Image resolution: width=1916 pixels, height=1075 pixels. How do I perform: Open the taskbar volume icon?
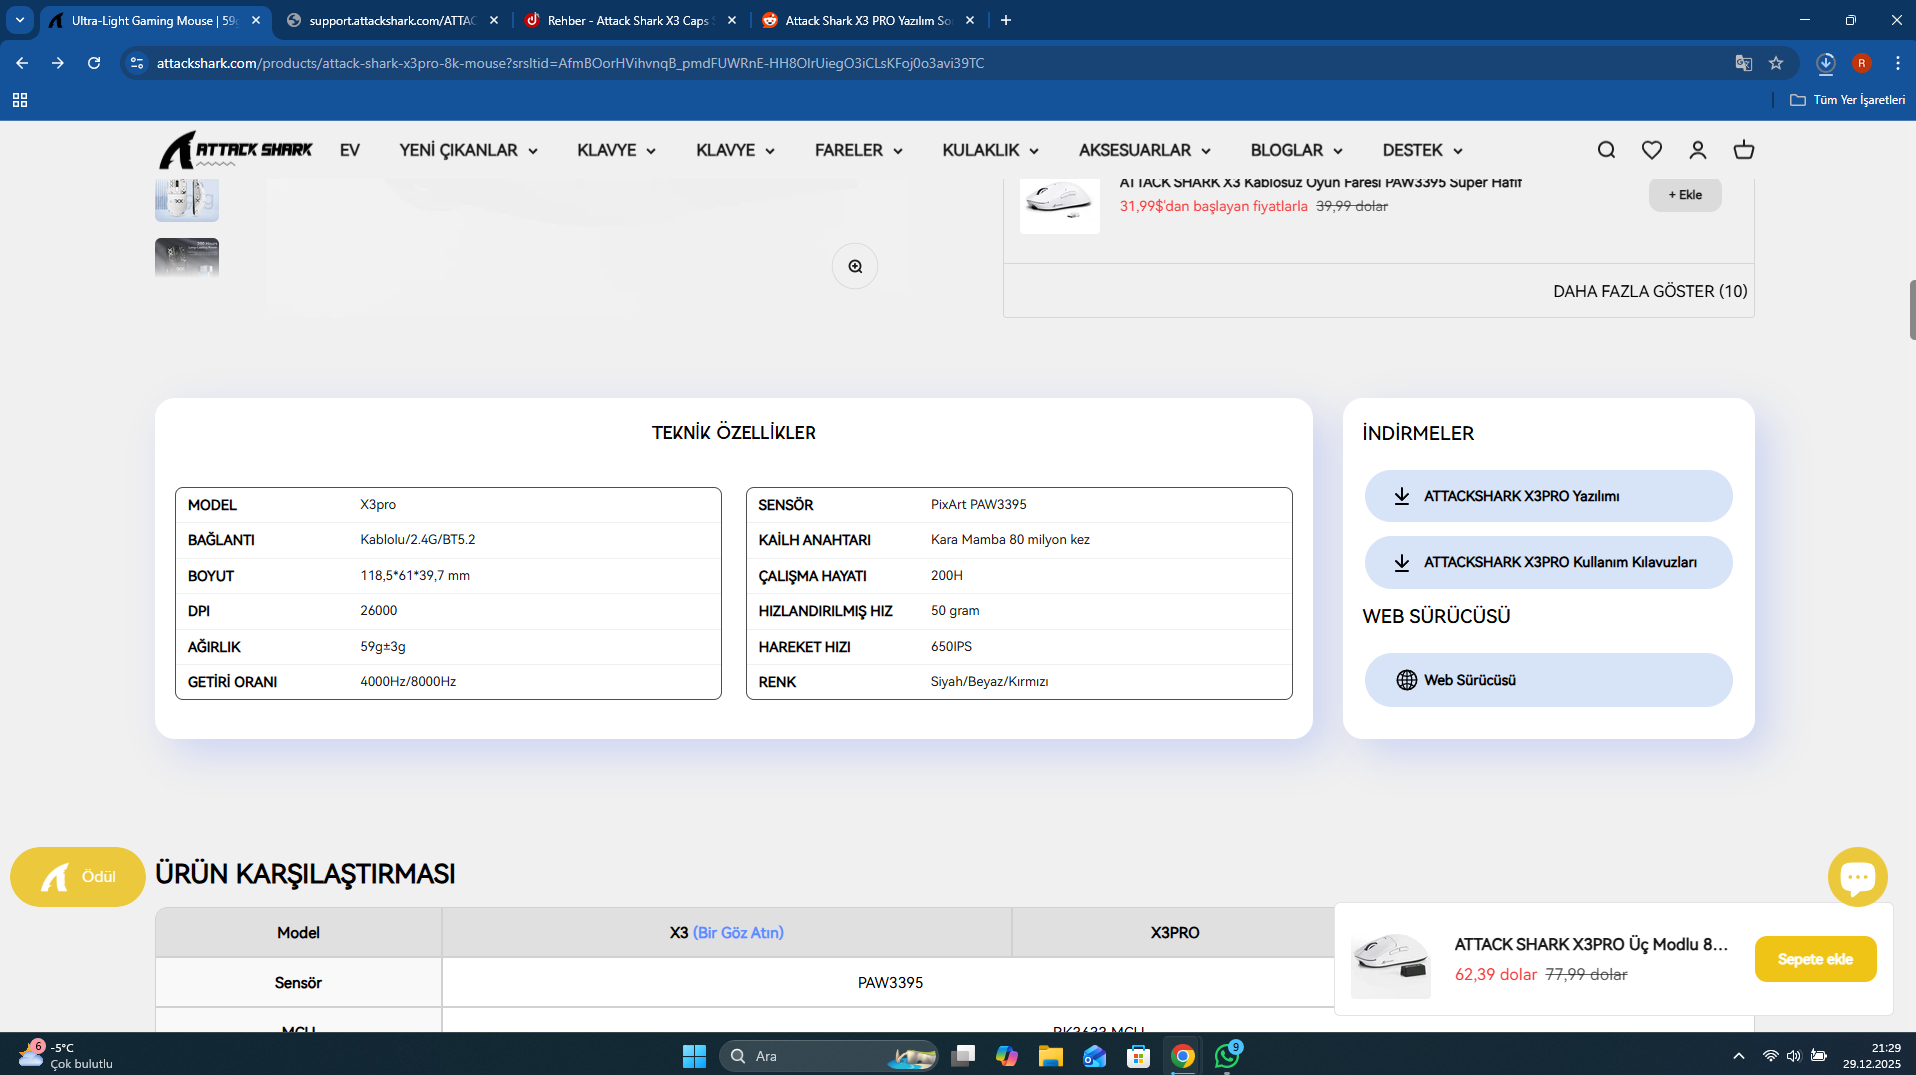[x=1794, y=1056]
